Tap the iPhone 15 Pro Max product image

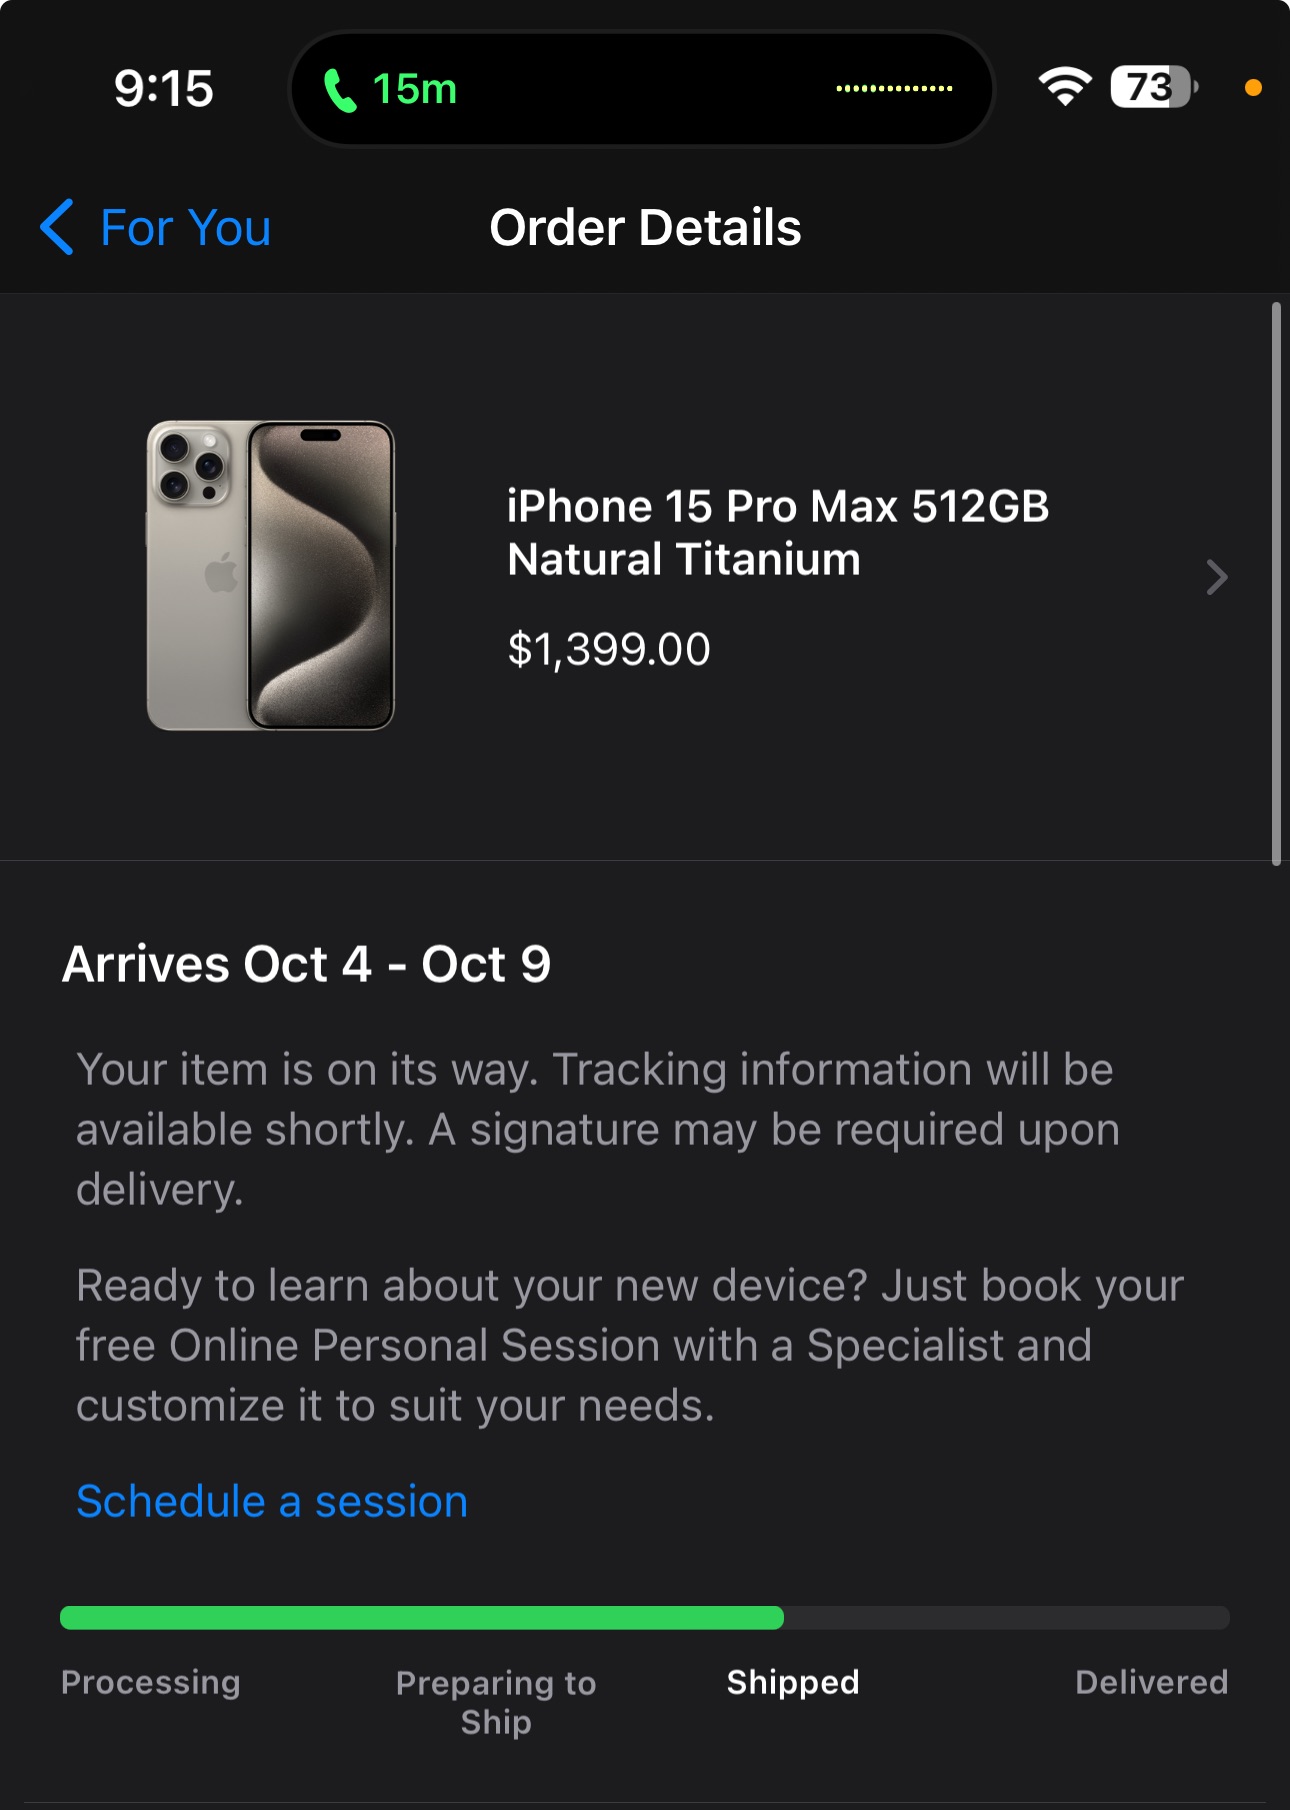(x=271, y=575)
